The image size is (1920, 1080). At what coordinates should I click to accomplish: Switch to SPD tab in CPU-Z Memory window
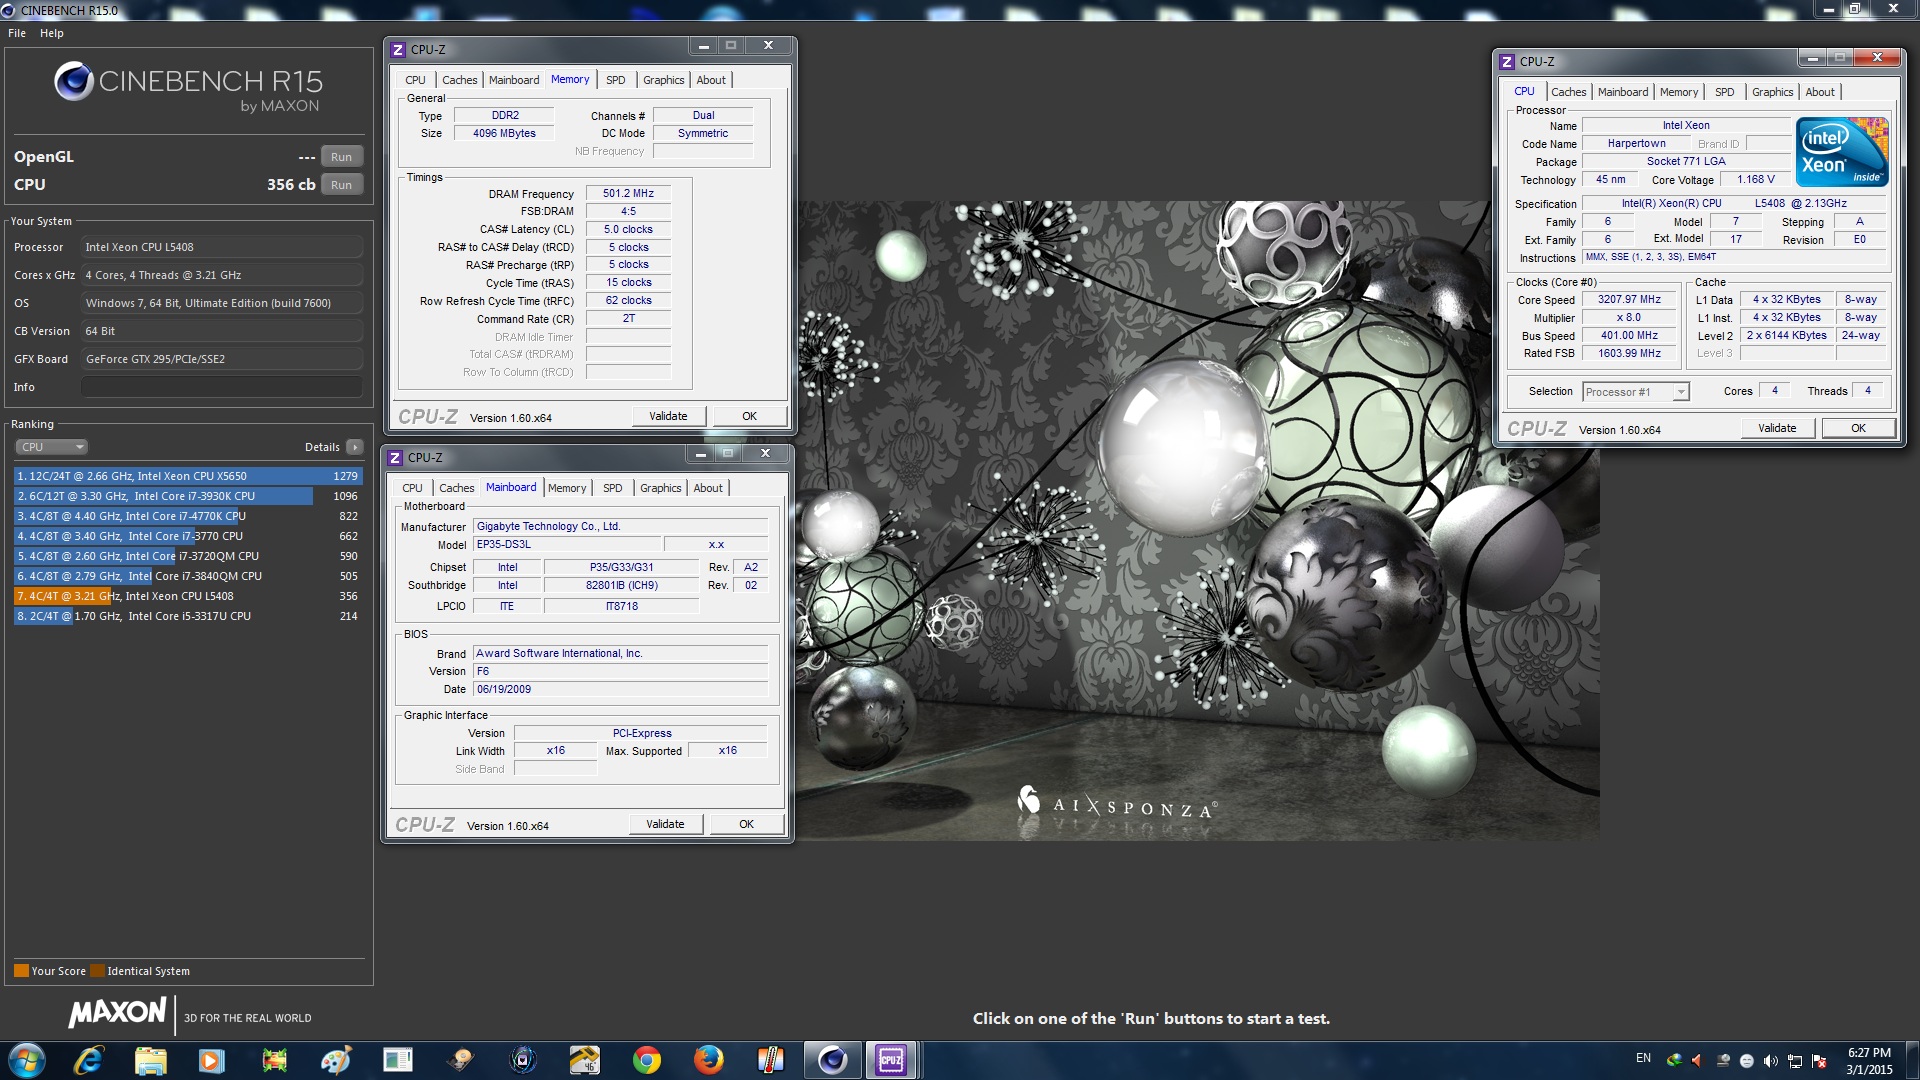(616, 80)
